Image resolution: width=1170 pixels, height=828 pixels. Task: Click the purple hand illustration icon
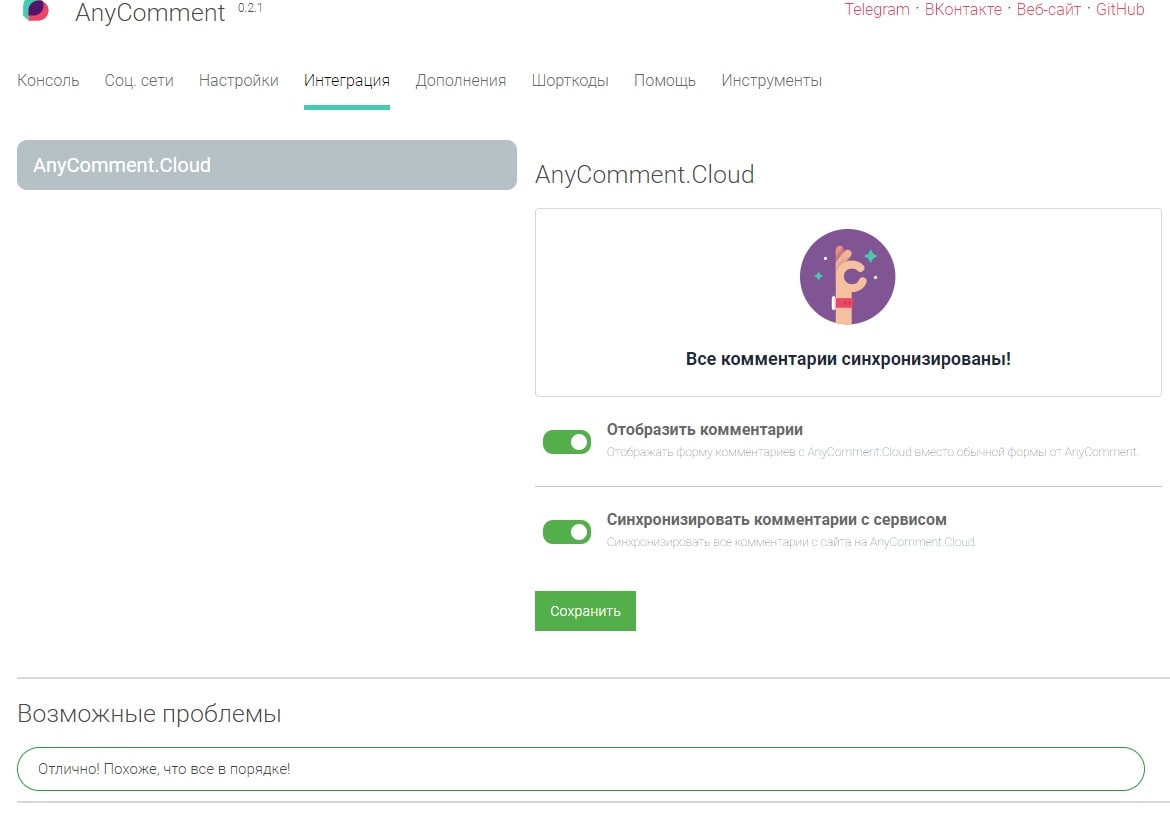coord(847,277)
